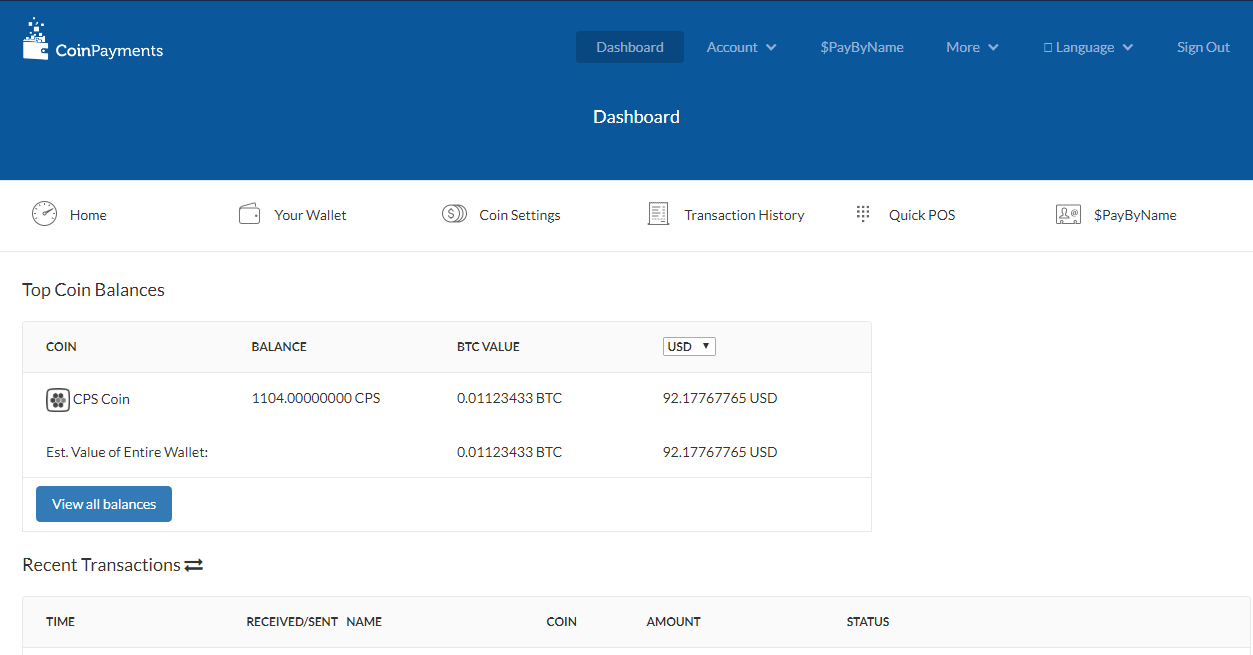Click the $PayByName contact card icon
The height and width of the screenshot is (655, 1253).
pos(1068,214)
